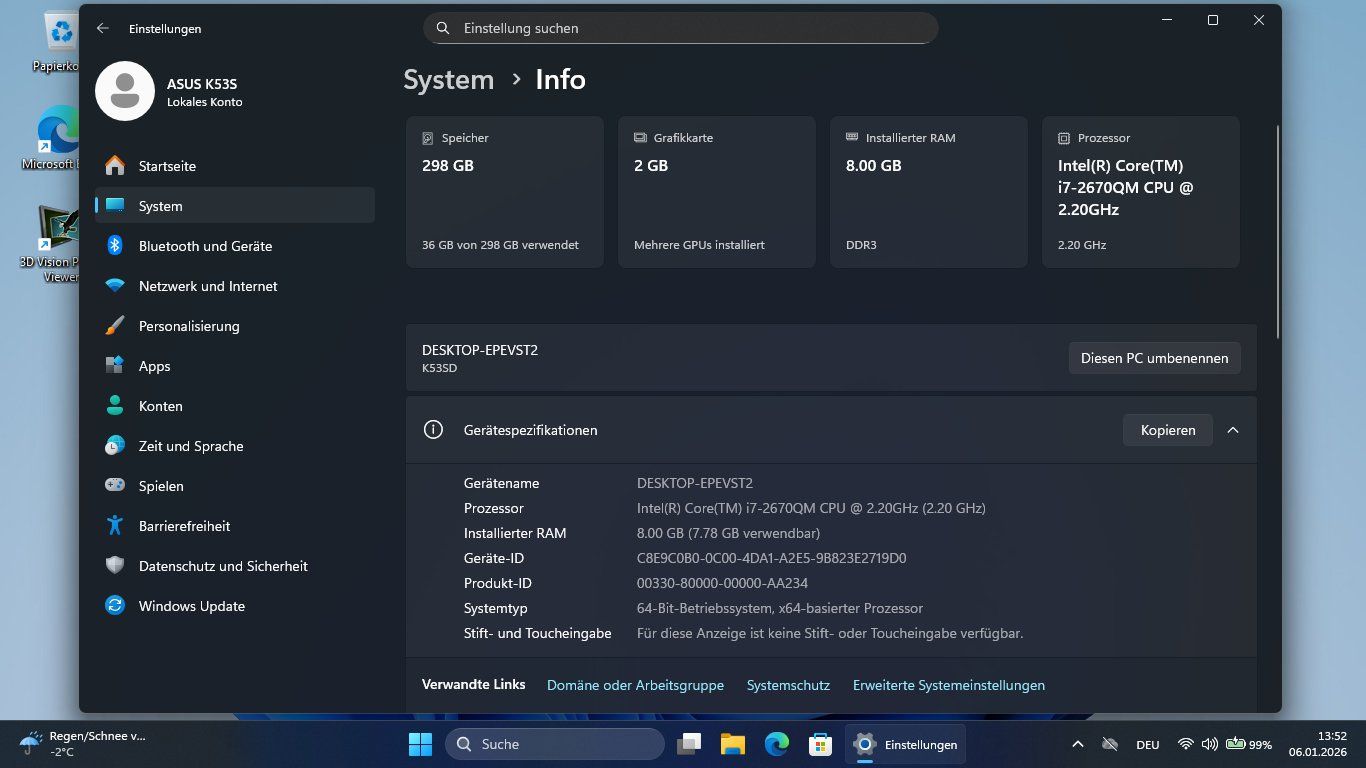
Task: Click the Barrierefreiheit figure icon
Action: pos(115,526)
